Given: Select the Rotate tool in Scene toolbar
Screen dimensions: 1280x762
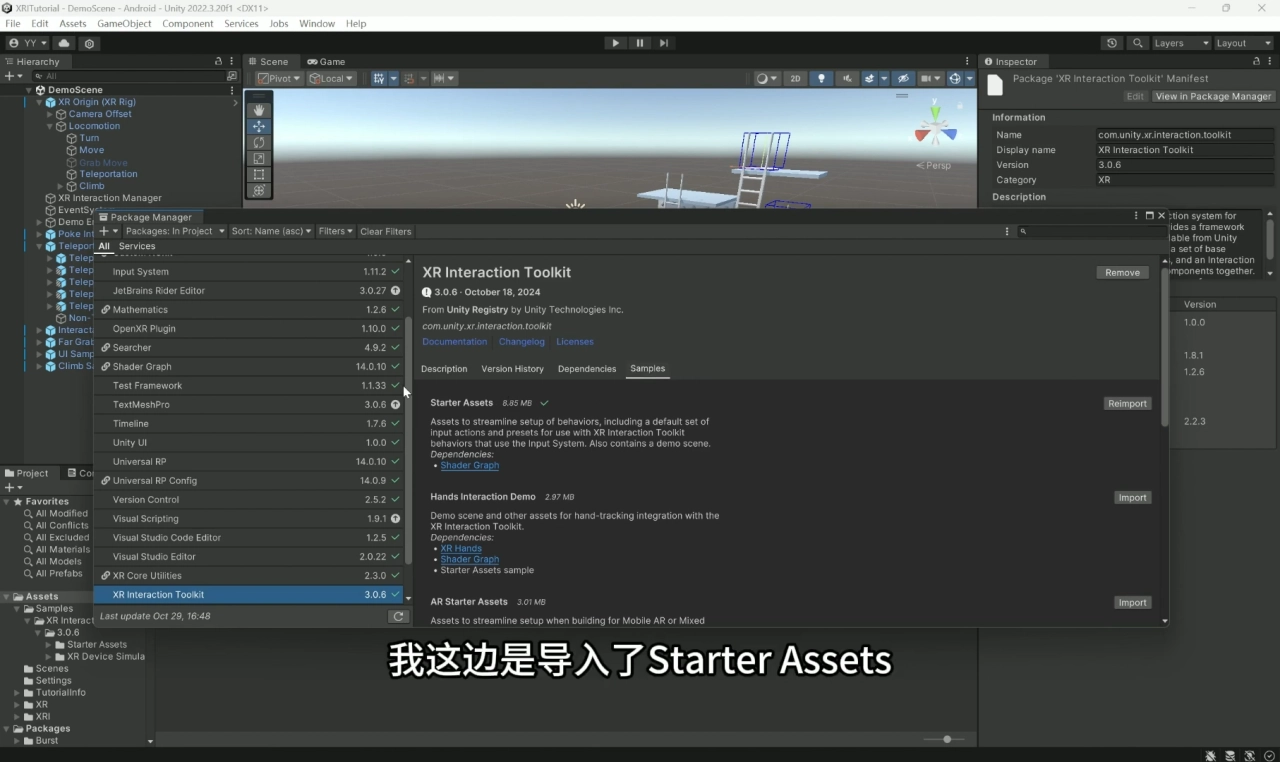Looking at the screenshot, I should [x=259, y=142].
